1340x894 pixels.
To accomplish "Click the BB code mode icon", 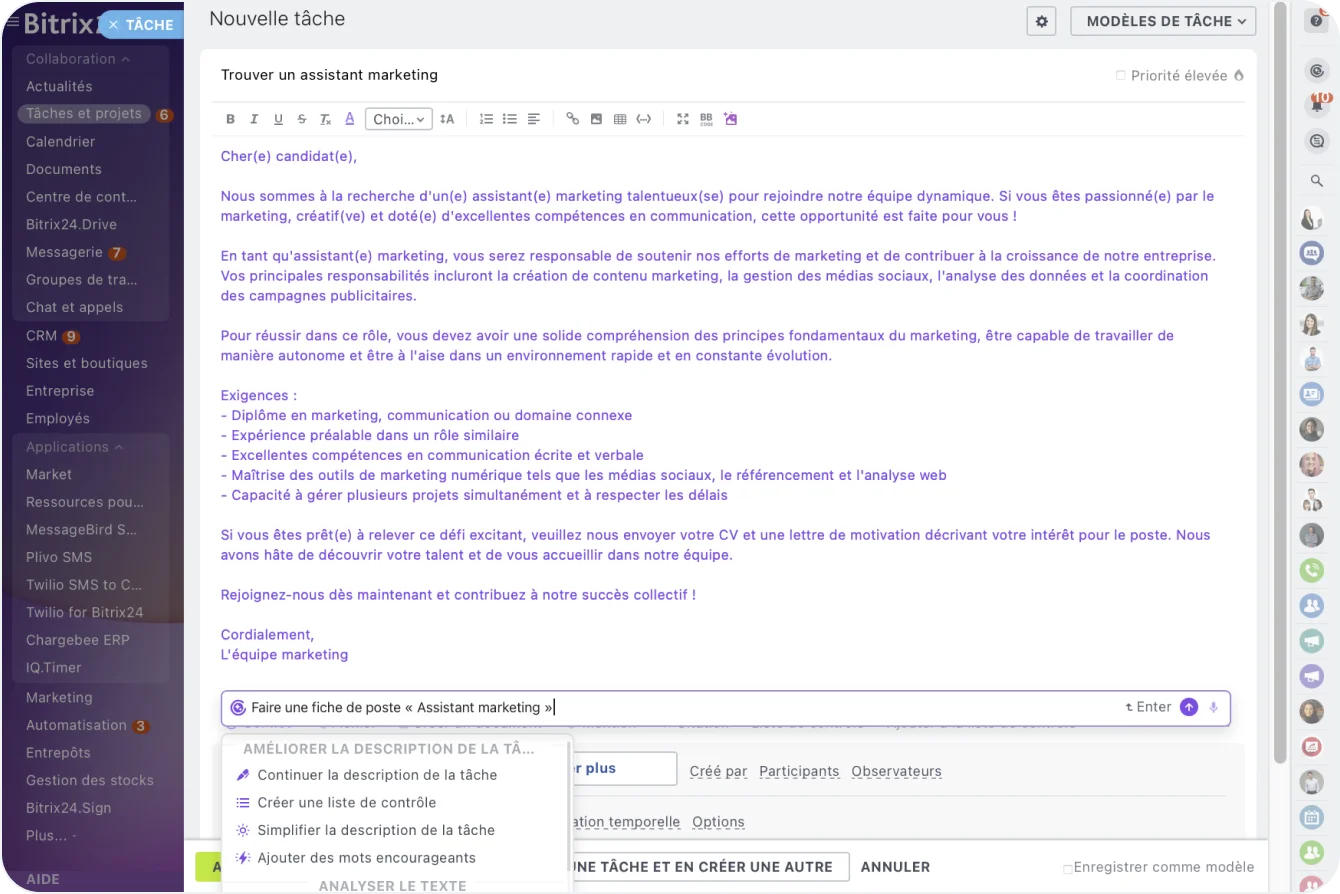I will (706, 119).
